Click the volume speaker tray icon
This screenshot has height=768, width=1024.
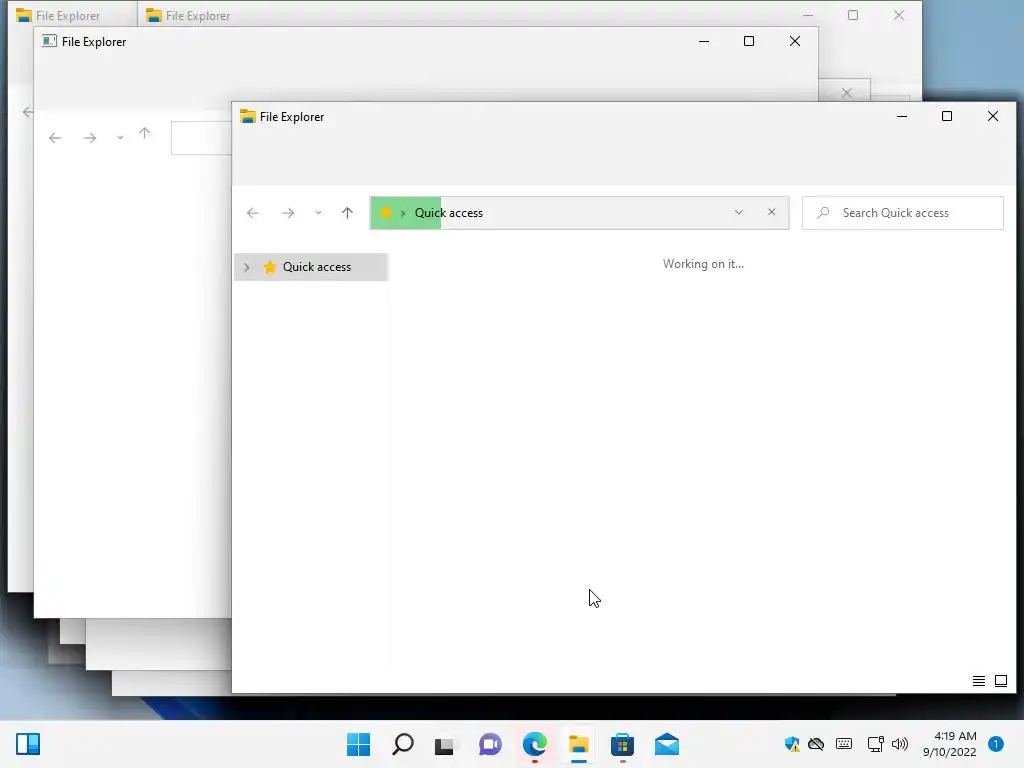pyautogui.click(x=900, y=744)
